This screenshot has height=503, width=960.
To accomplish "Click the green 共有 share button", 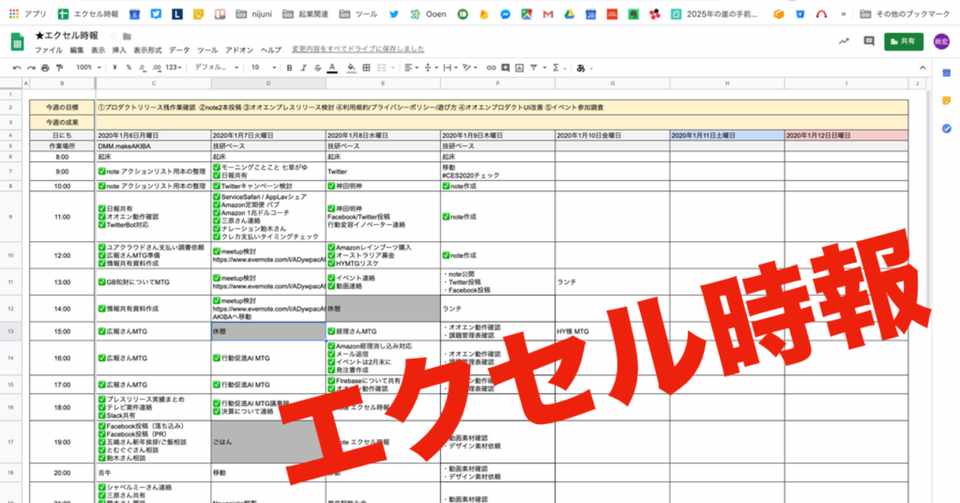I will pos(904,41).
